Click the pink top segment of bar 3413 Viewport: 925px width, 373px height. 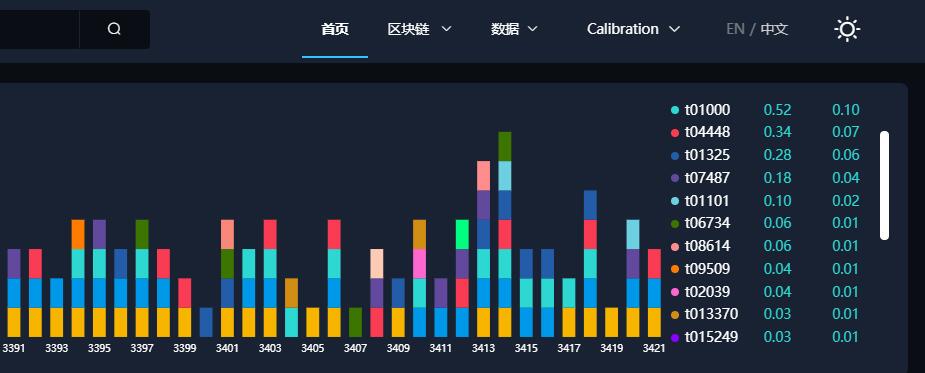pos(483,175)
